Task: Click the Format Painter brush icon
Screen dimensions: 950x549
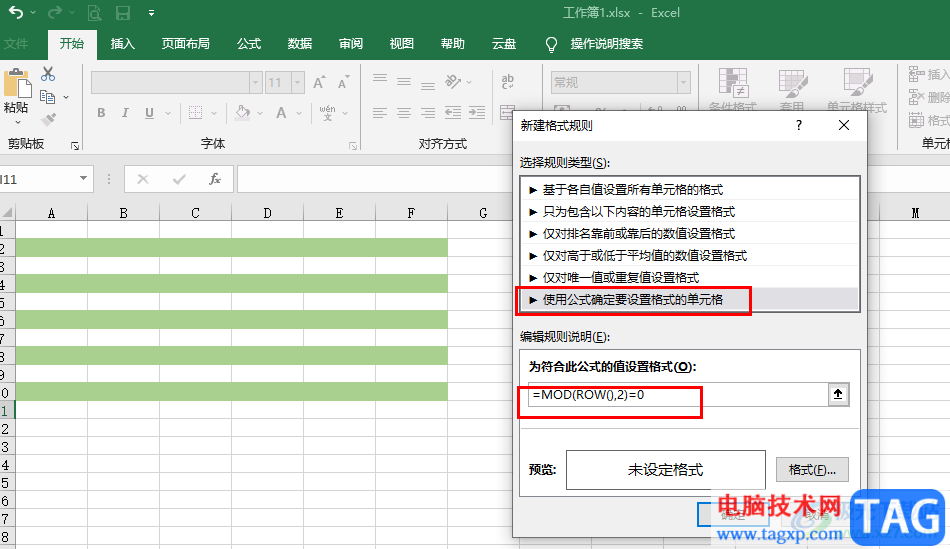Action: point(48,119)
